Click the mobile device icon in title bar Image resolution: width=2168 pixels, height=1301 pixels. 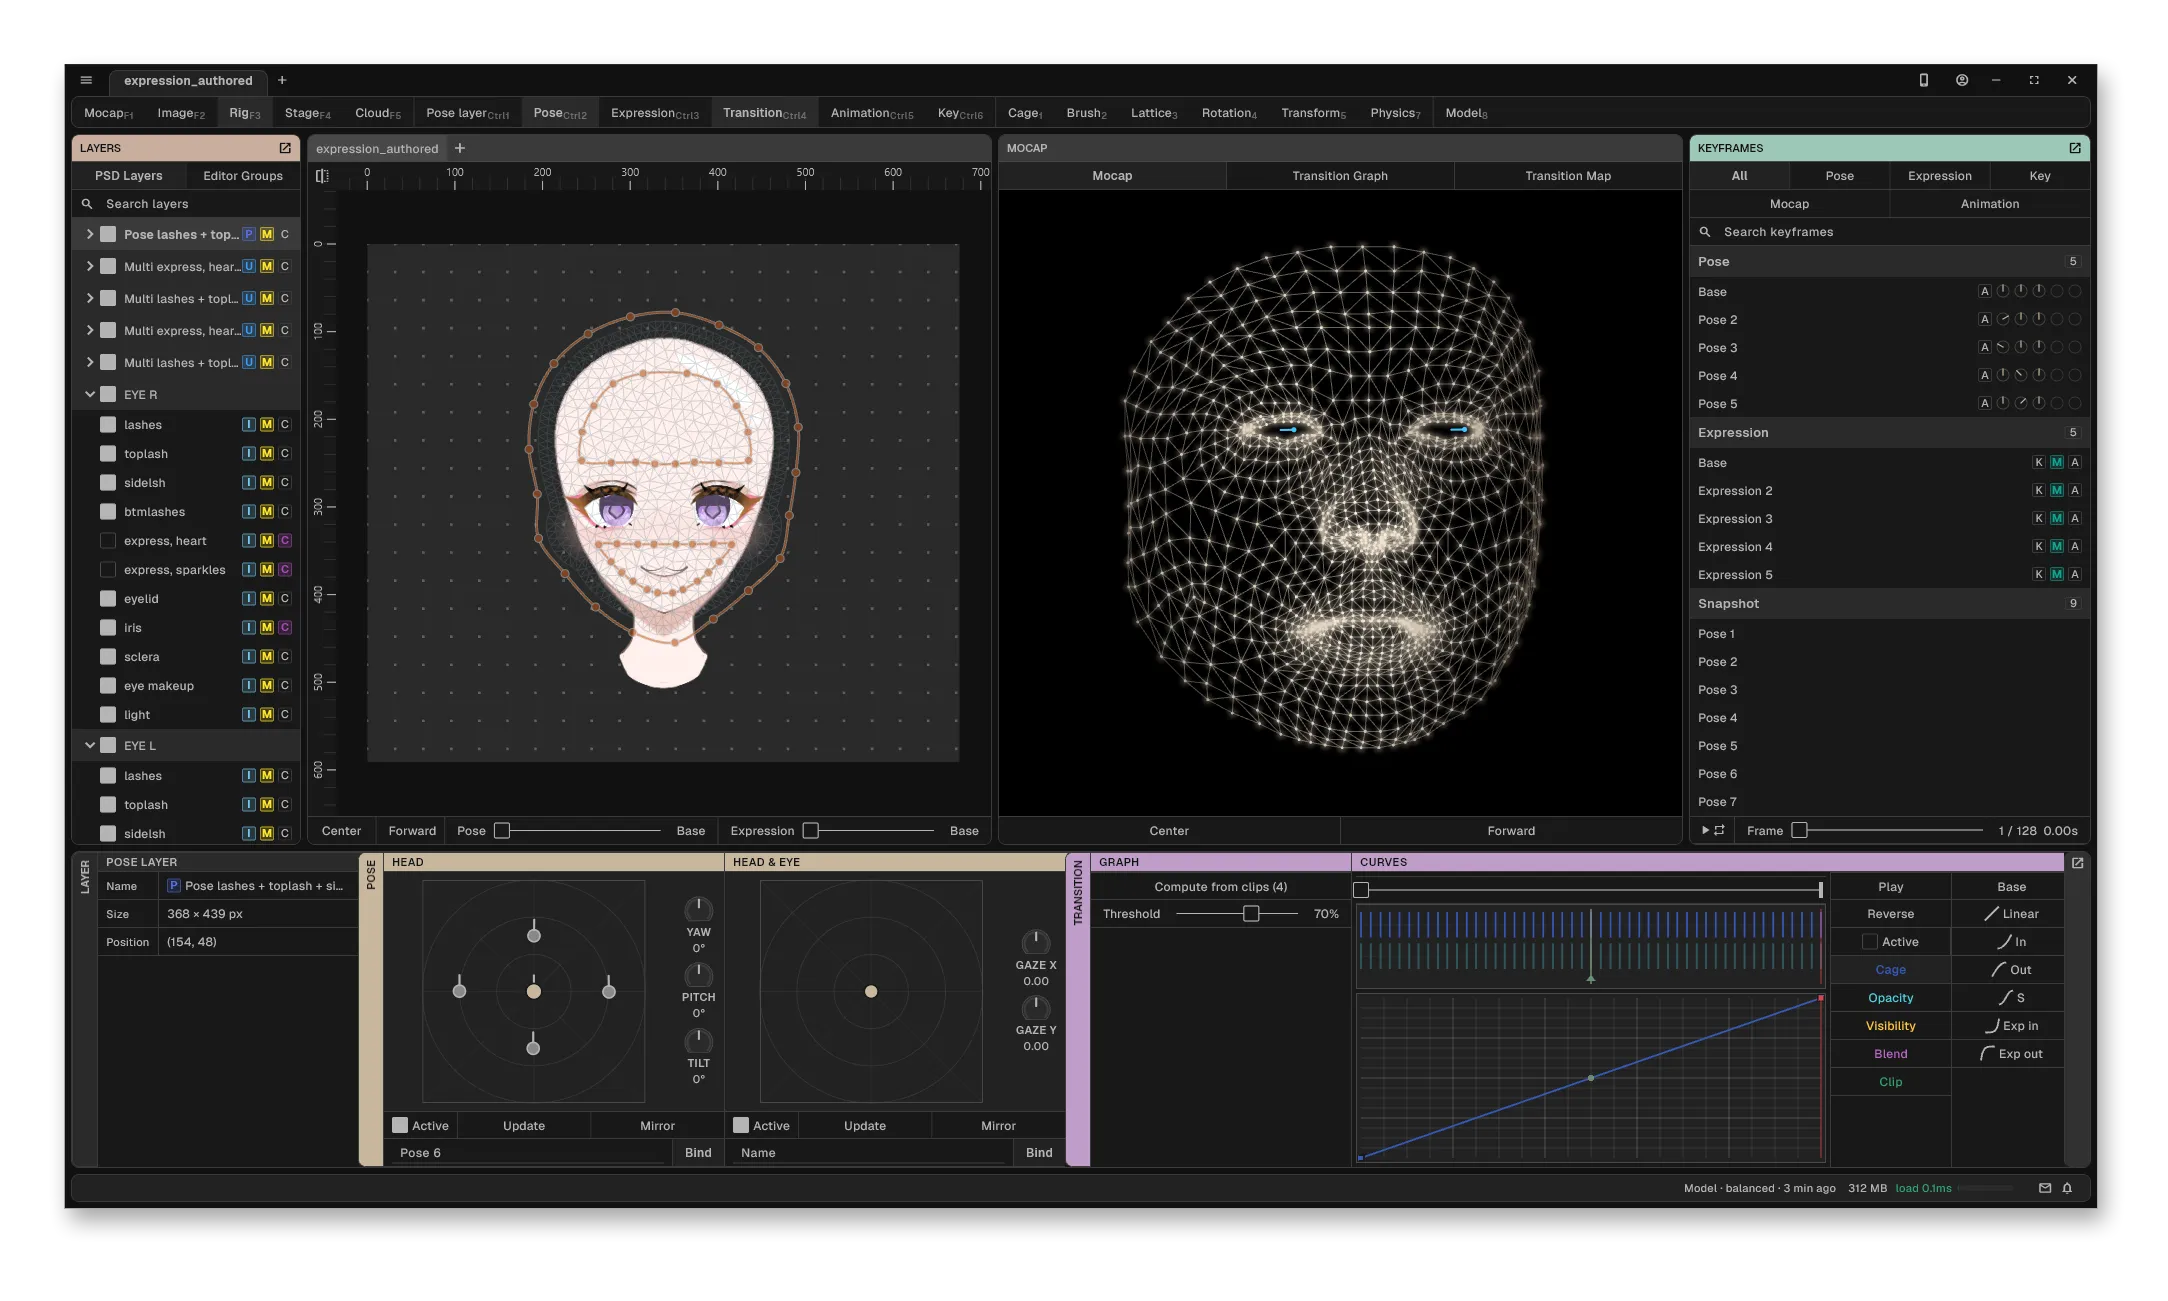tap(1923, 80)
